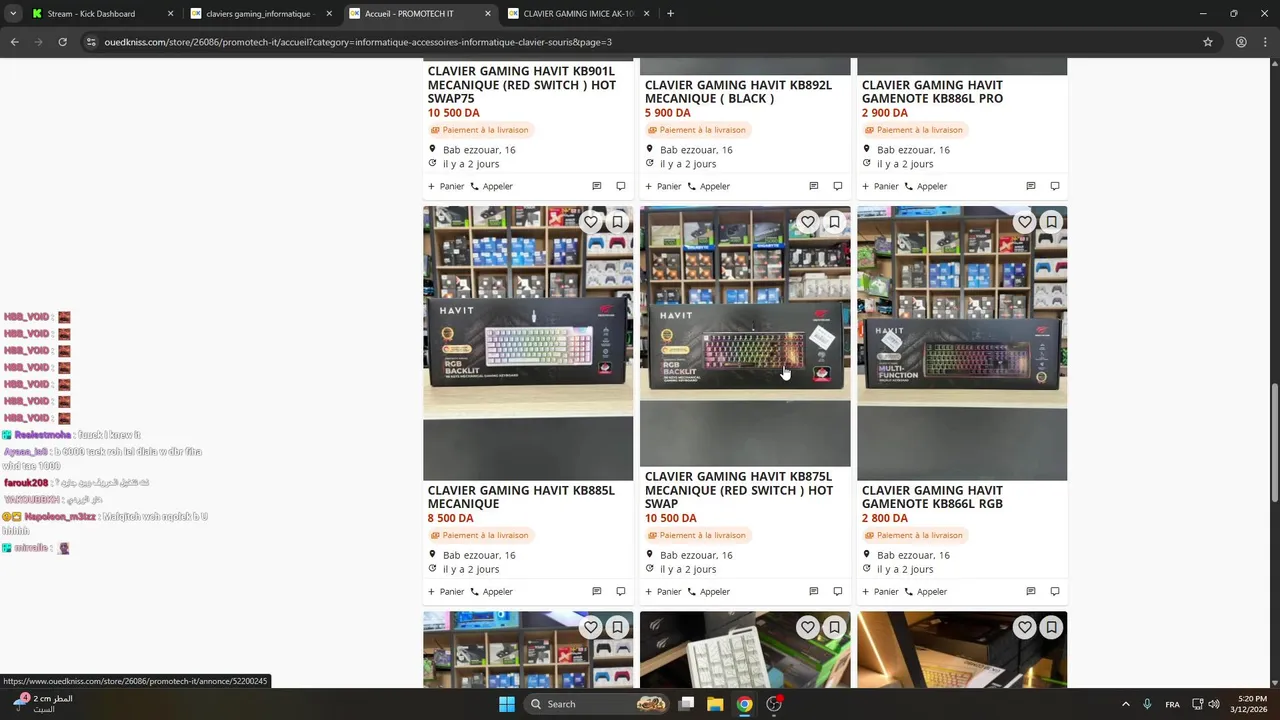The height and width of the screenshot is (720, 1280).
Task: Call seller for HAVIT KB892L listing
Action: (709, 186)
